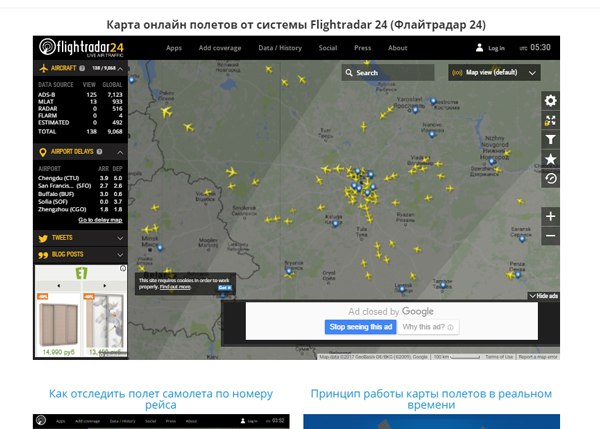Open link Принцип работы карты полетов
Viewport: 600px width, 429px height.
pos(431,399)
